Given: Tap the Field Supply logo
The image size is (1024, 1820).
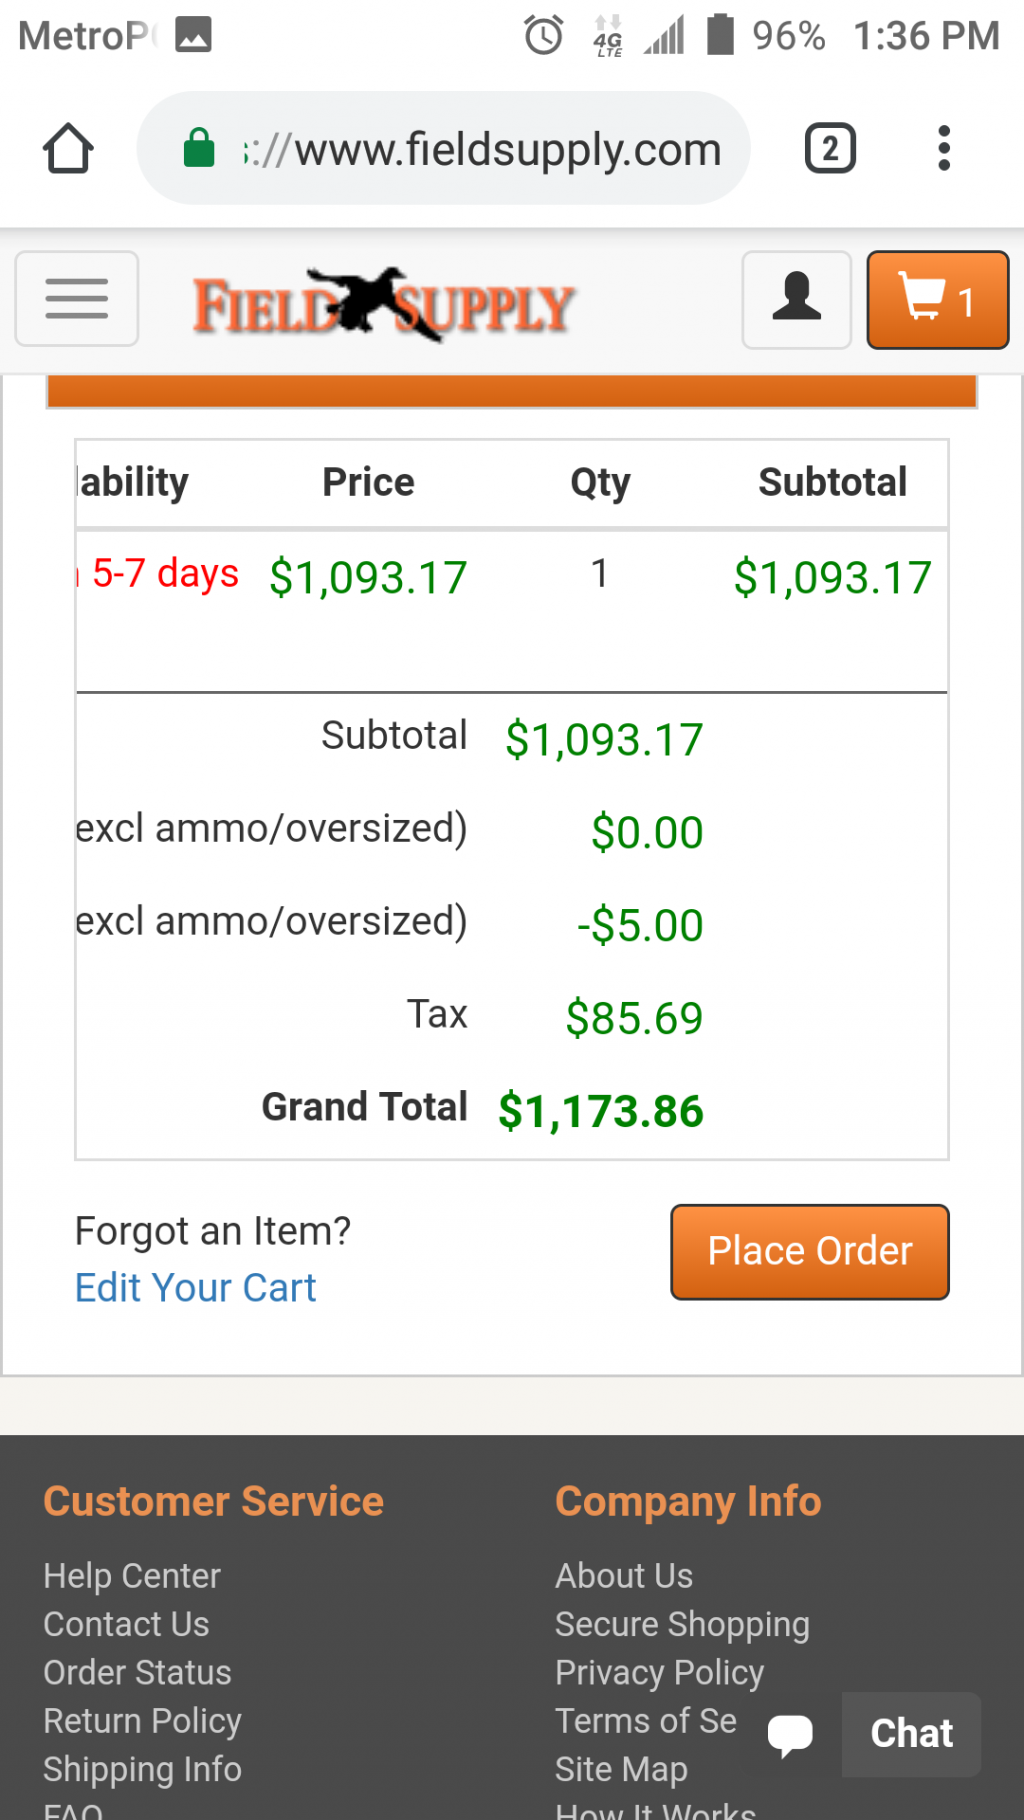Looking at the screenshot, I should click(383, 304).
